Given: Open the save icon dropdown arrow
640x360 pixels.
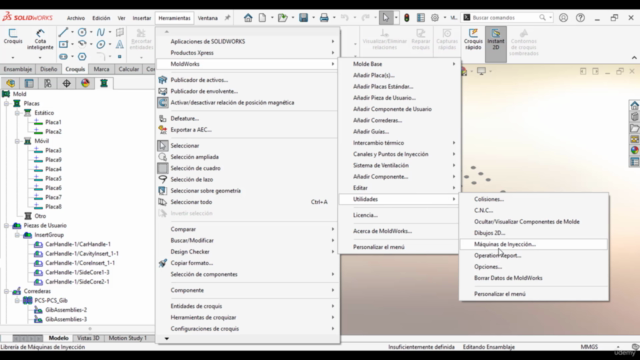Looking at the screenshot, I should coord(313,18).
